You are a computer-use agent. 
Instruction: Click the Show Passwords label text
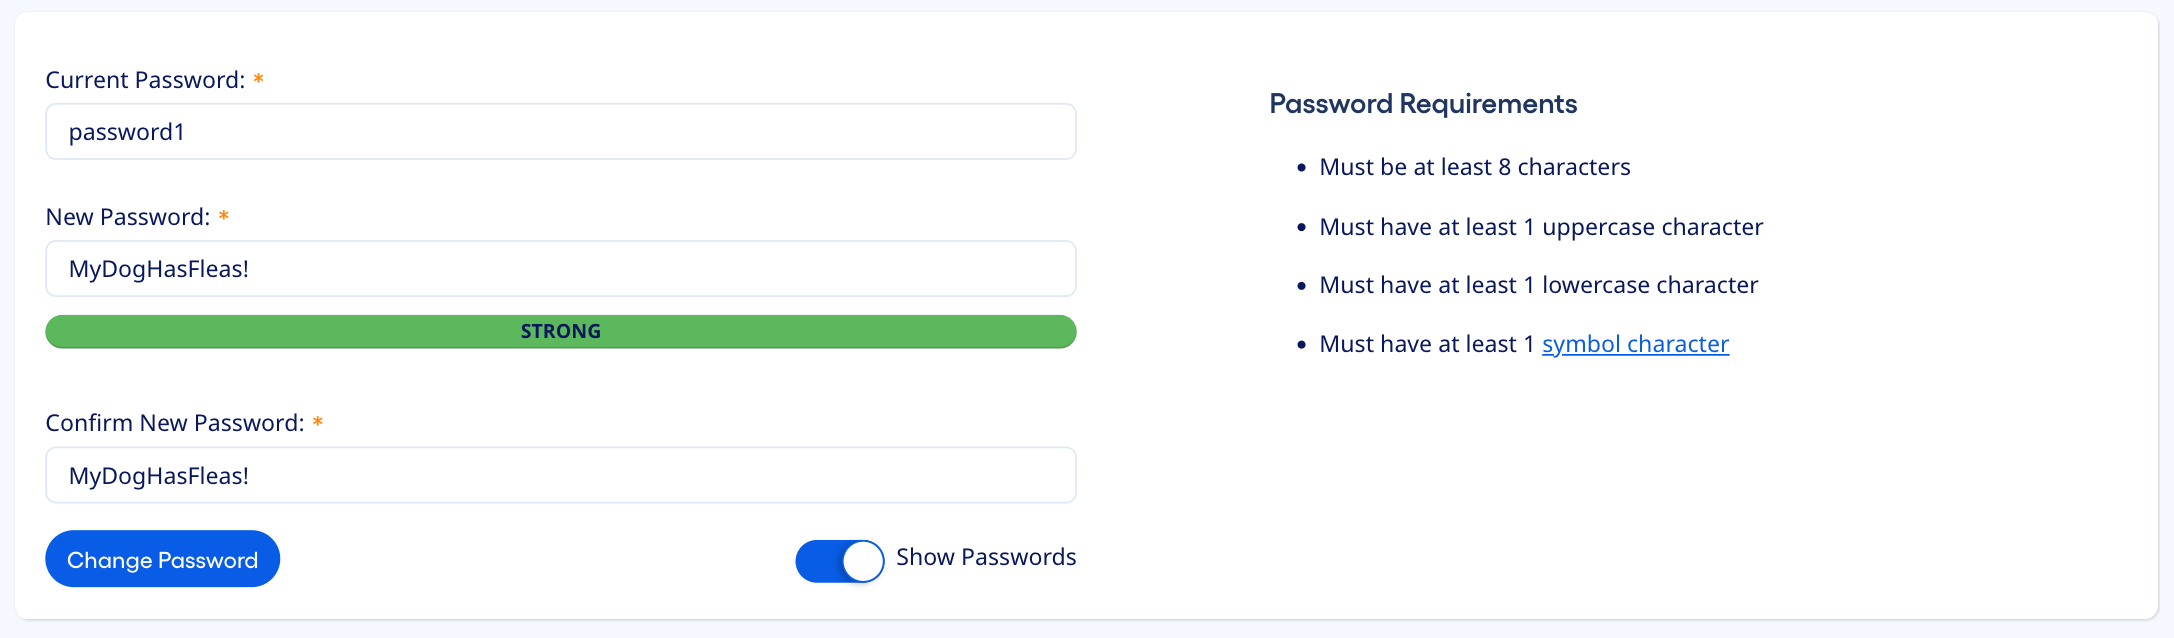(x=985, y=557)
